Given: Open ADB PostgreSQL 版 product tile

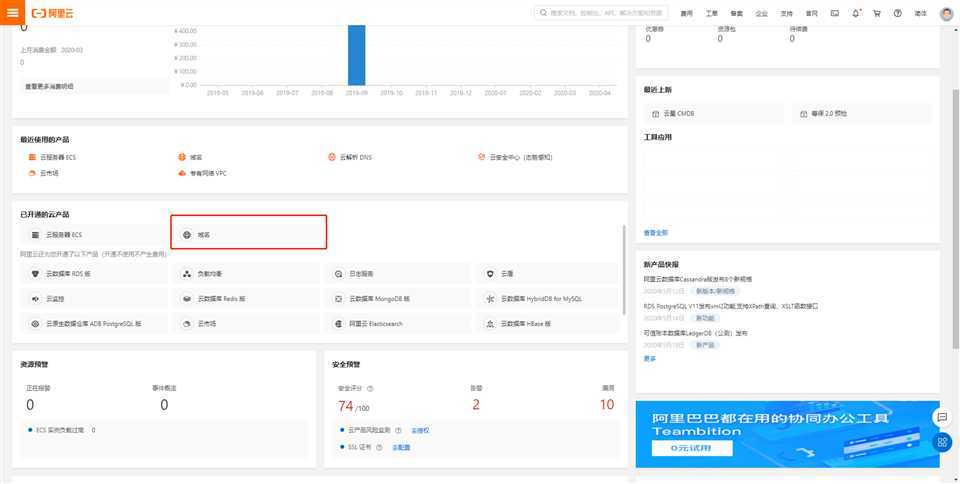Looking at the screenshot, I should click(x=94, y=324).
